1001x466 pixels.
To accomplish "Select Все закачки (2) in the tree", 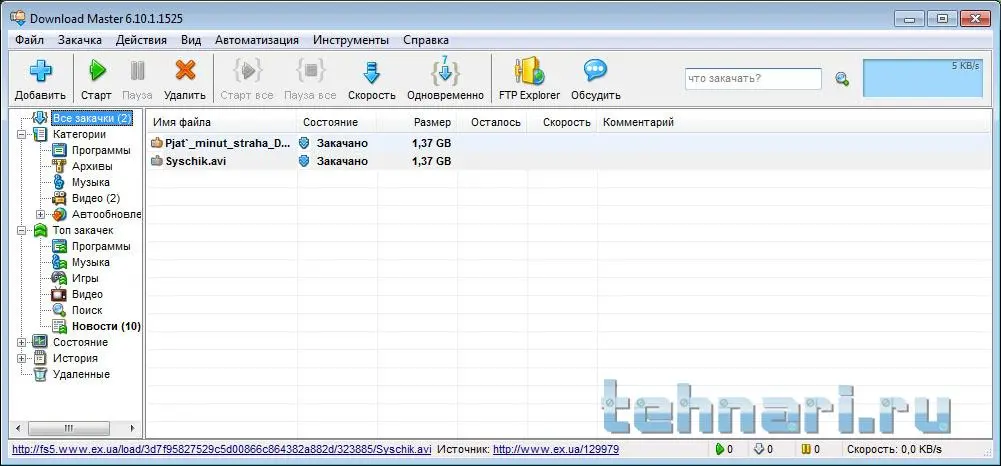I will [92, 118].
